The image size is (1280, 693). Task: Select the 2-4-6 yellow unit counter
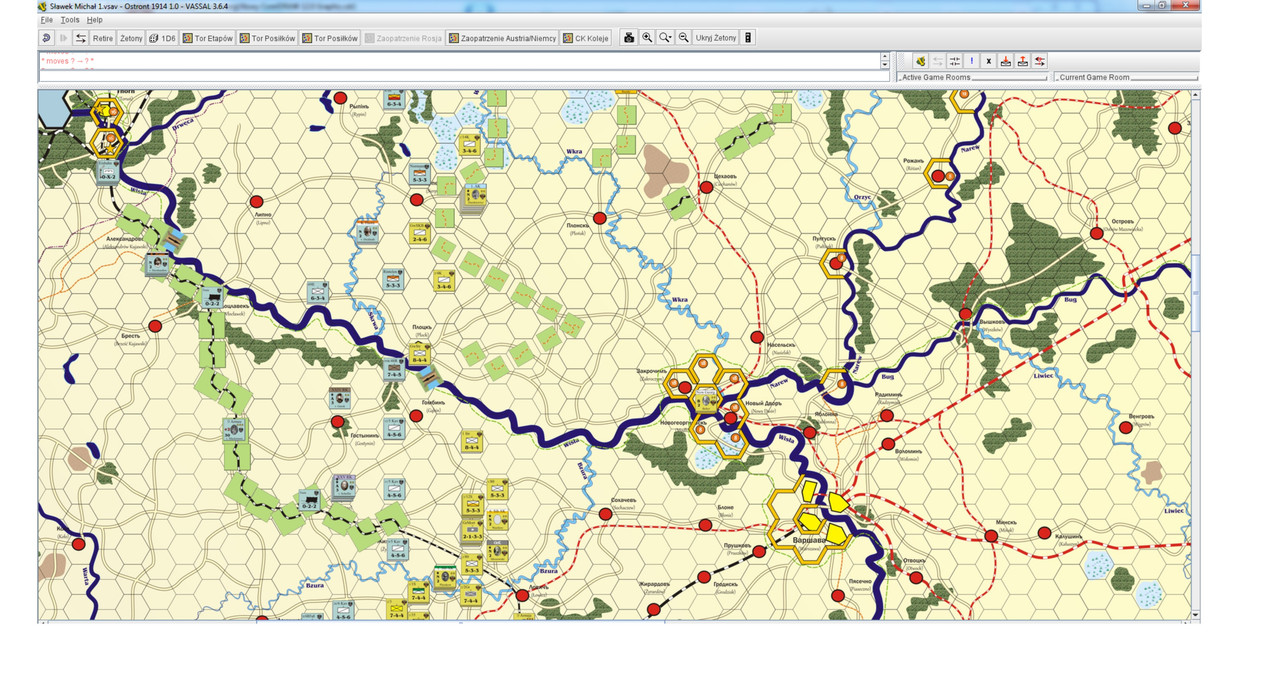click(x=420, y=234)
